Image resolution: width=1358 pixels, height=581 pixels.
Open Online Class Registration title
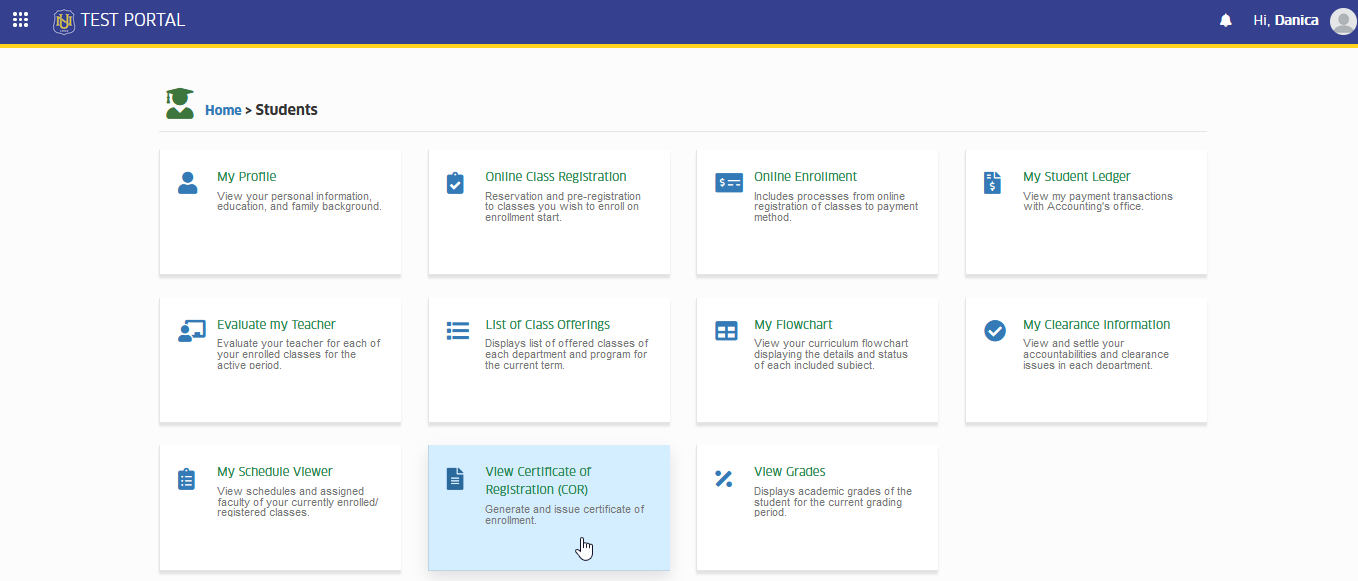pyautogui.click(x=556, y=177)
